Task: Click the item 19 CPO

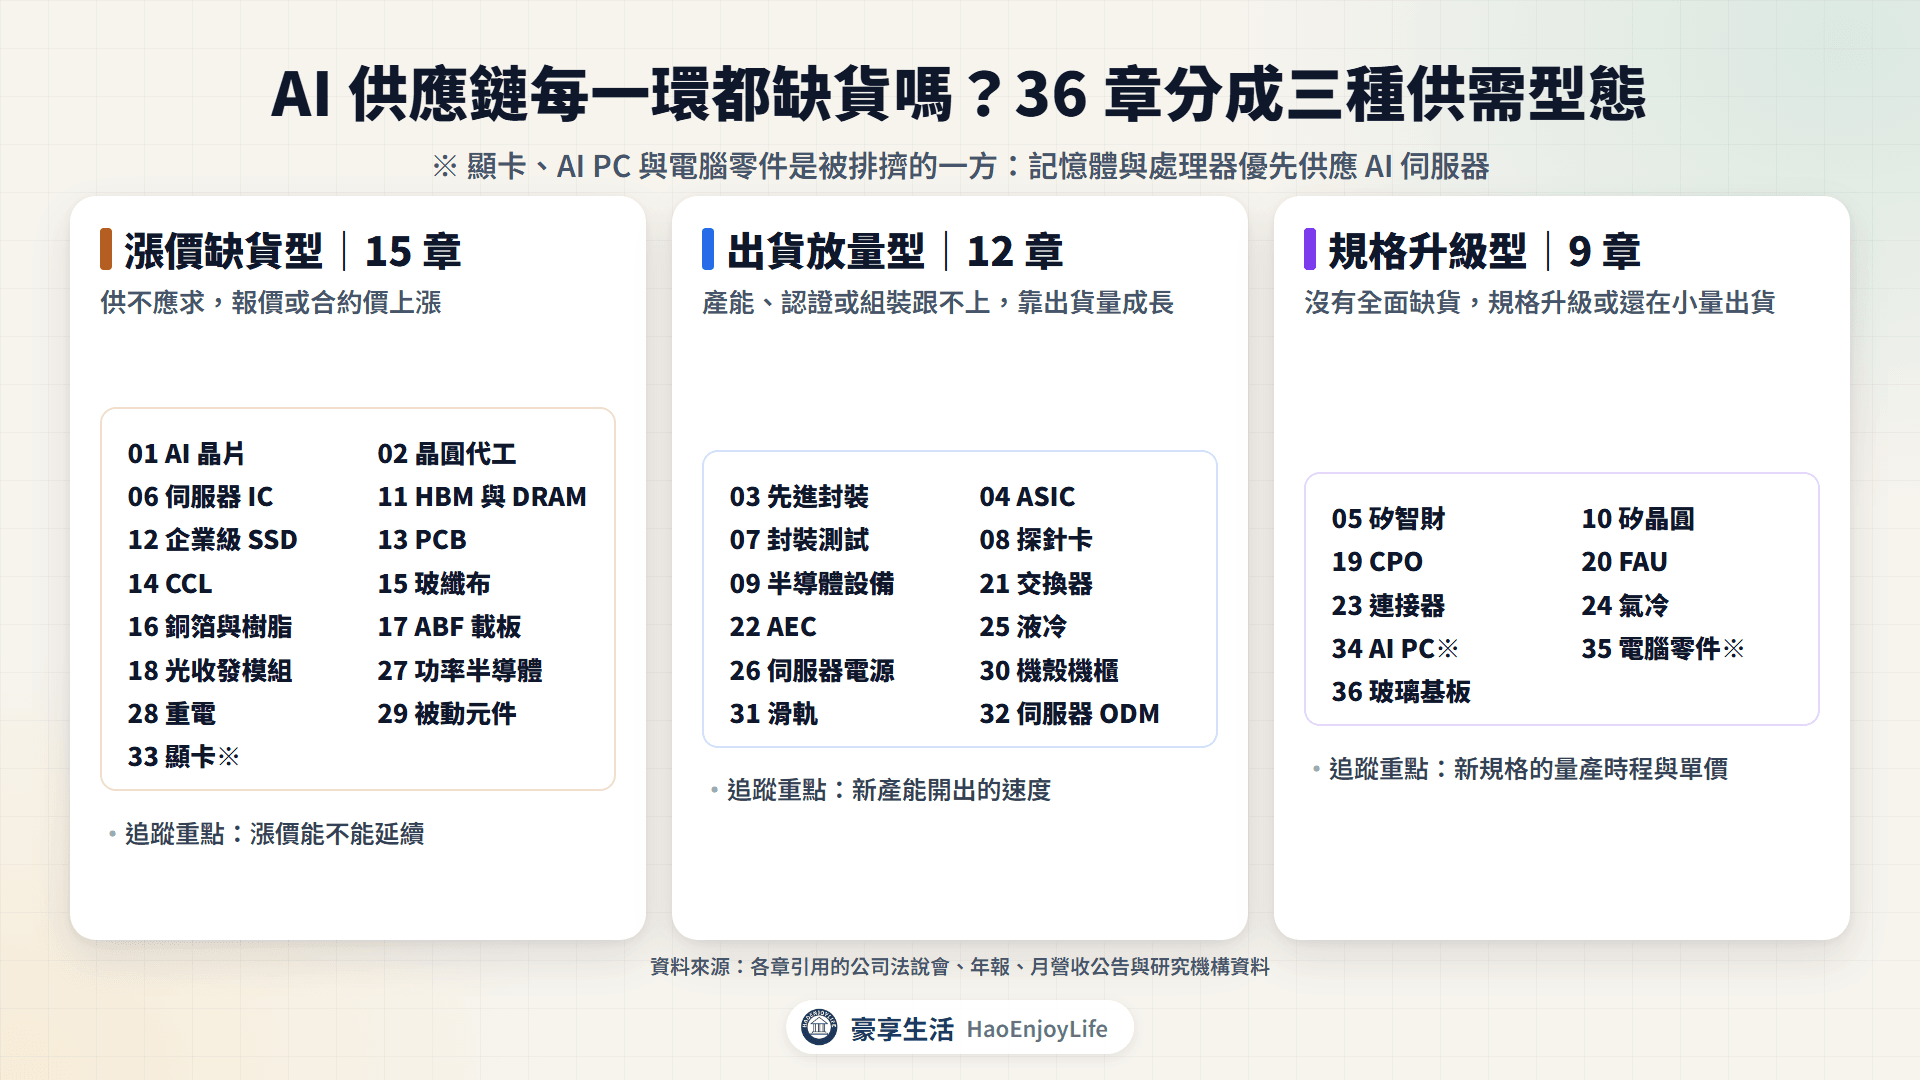Action: pos(1377,562)
